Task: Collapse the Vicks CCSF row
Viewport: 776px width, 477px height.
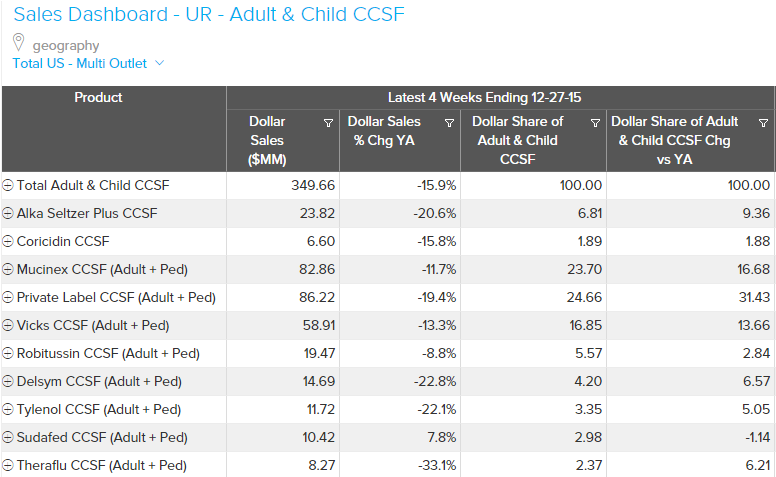Action: point(8,325)
